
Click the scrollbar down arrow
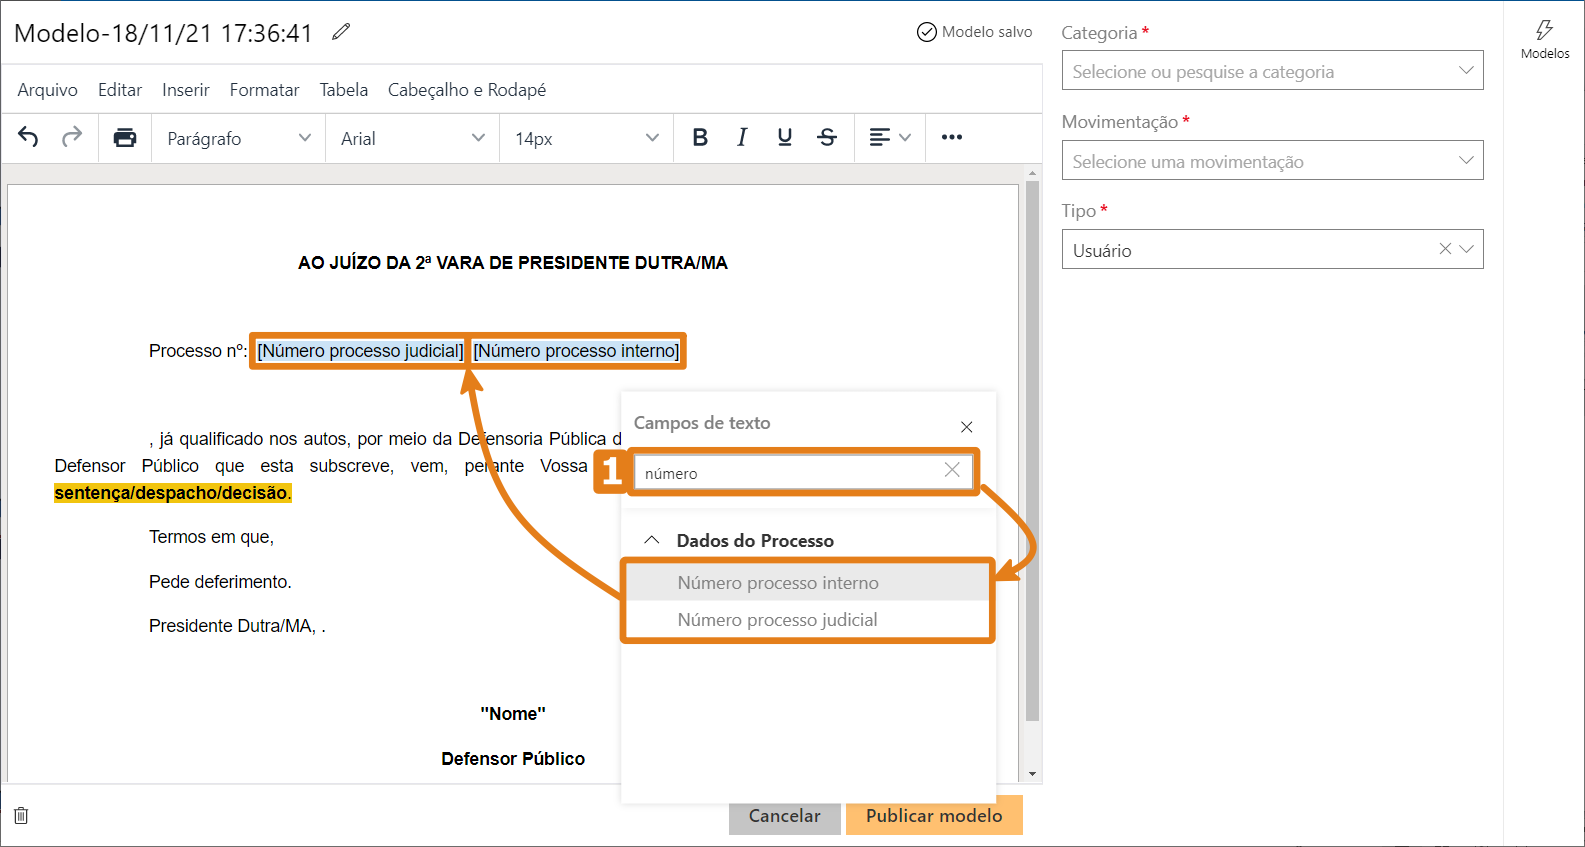[x=1032, y=774]
